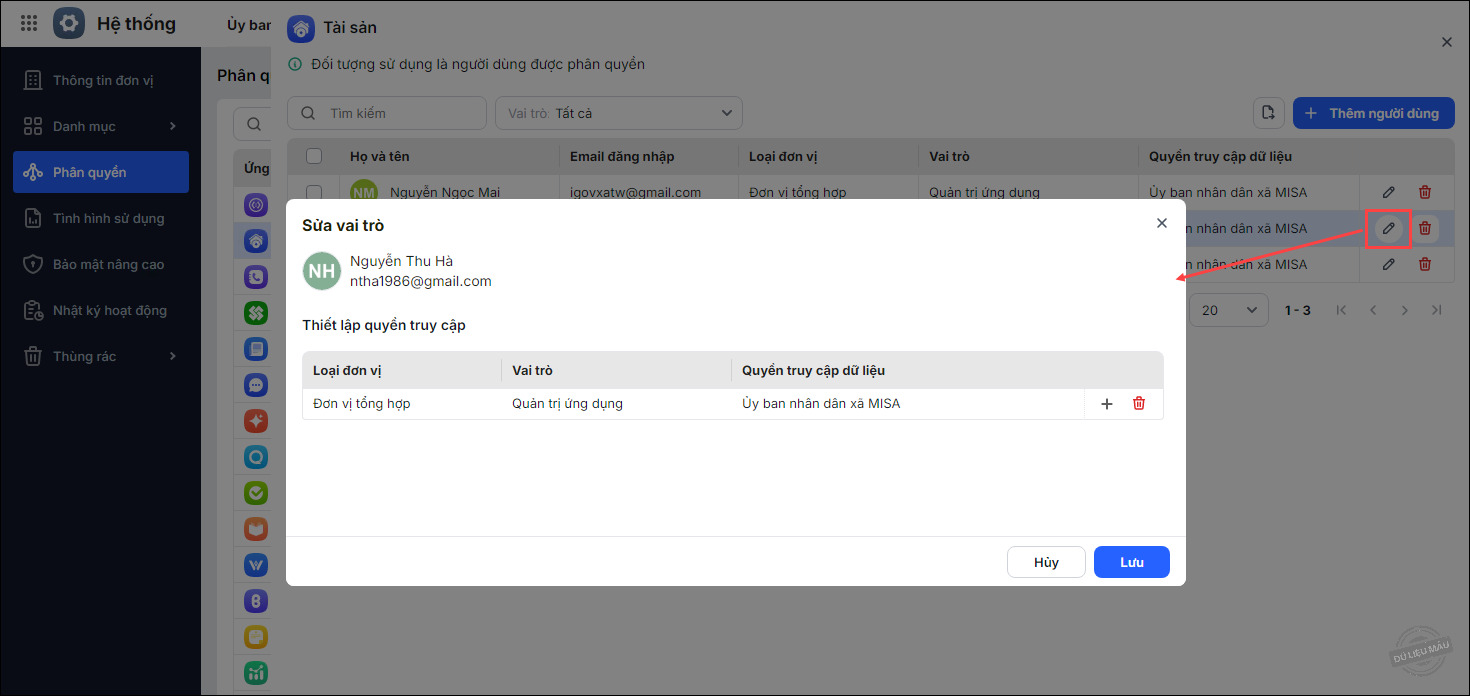Open Bảo mật nâng cao menu
Viewport: 1470px width, 696px height.
pyautogui.click(x=101, y=264)
